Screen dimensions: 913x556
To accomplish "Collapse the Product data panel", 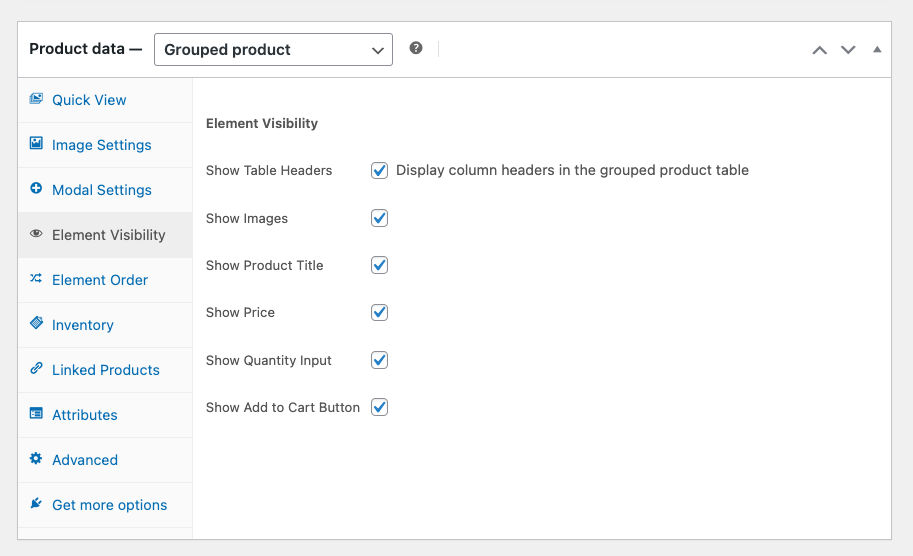I will (x=877, y=49).
